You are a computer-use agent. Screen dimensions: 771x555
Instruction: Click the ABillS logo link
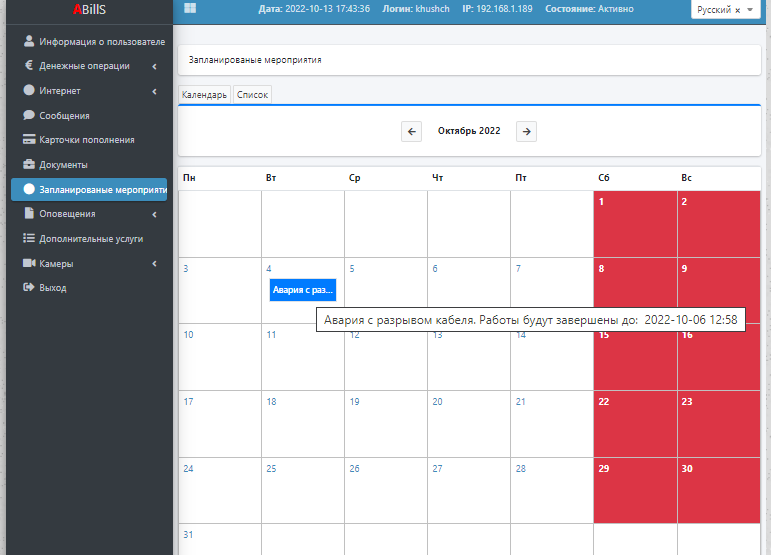[x=87, y=9]
